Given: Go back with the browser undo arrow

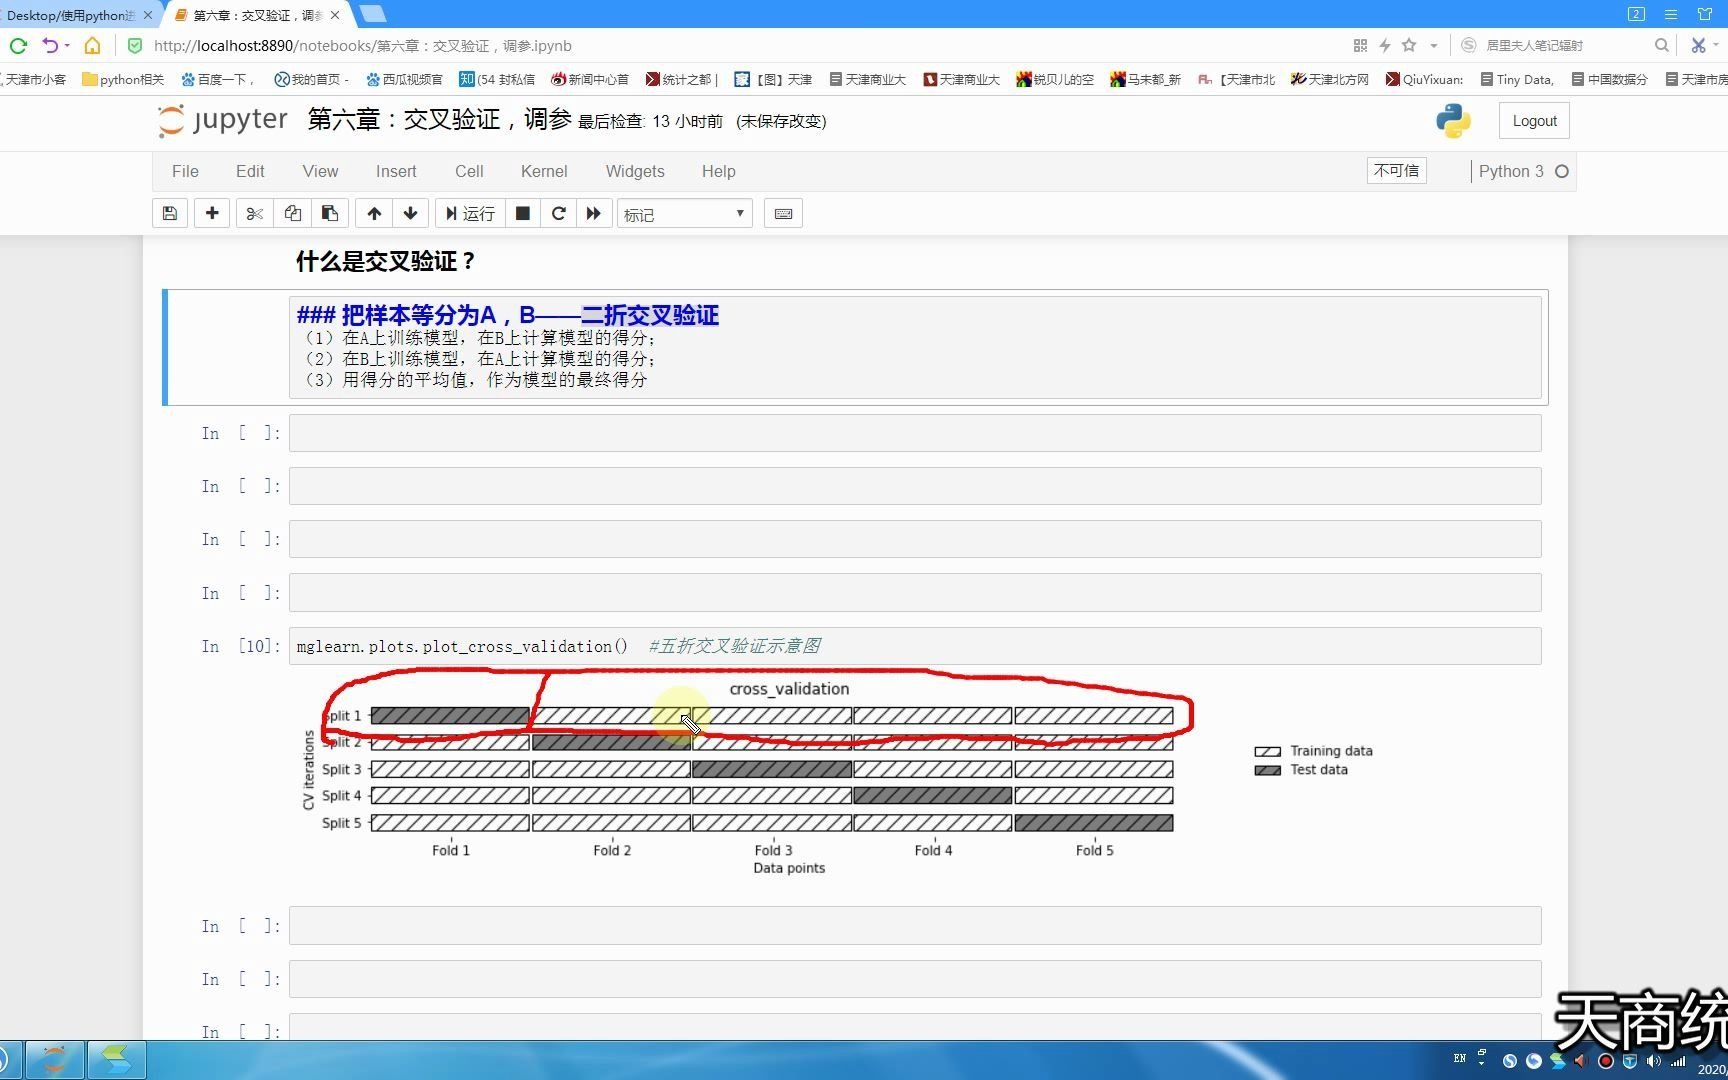Looking at the screenshot, I should pos(50,45).
